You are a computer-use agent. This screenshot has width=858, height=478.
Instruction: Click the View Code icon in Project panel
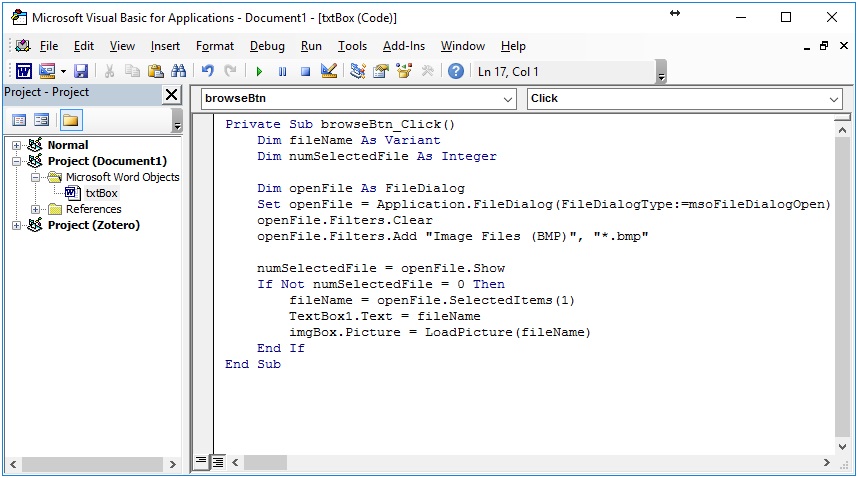pyautogui.click(x=19, y=120)
